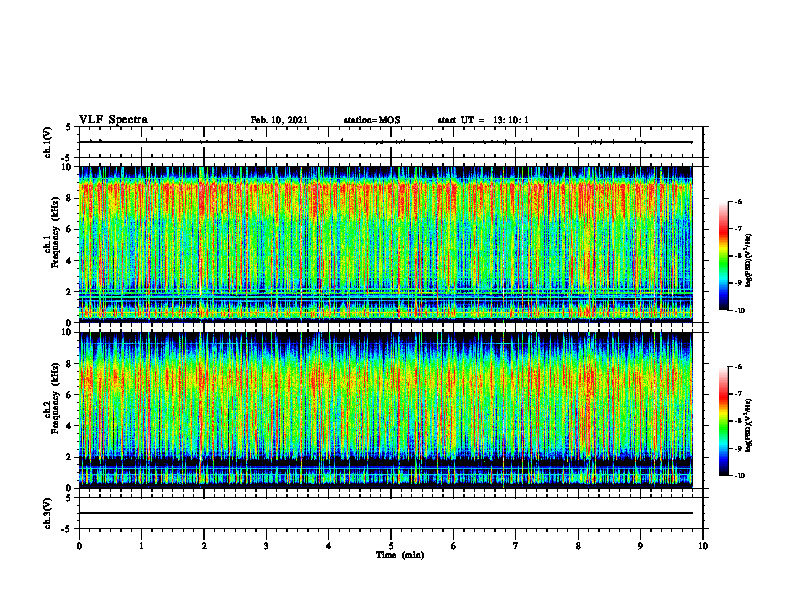Click the ch.1 color scale log(PSD) unit label
The image size is (792, 612).
pos(749,260)
